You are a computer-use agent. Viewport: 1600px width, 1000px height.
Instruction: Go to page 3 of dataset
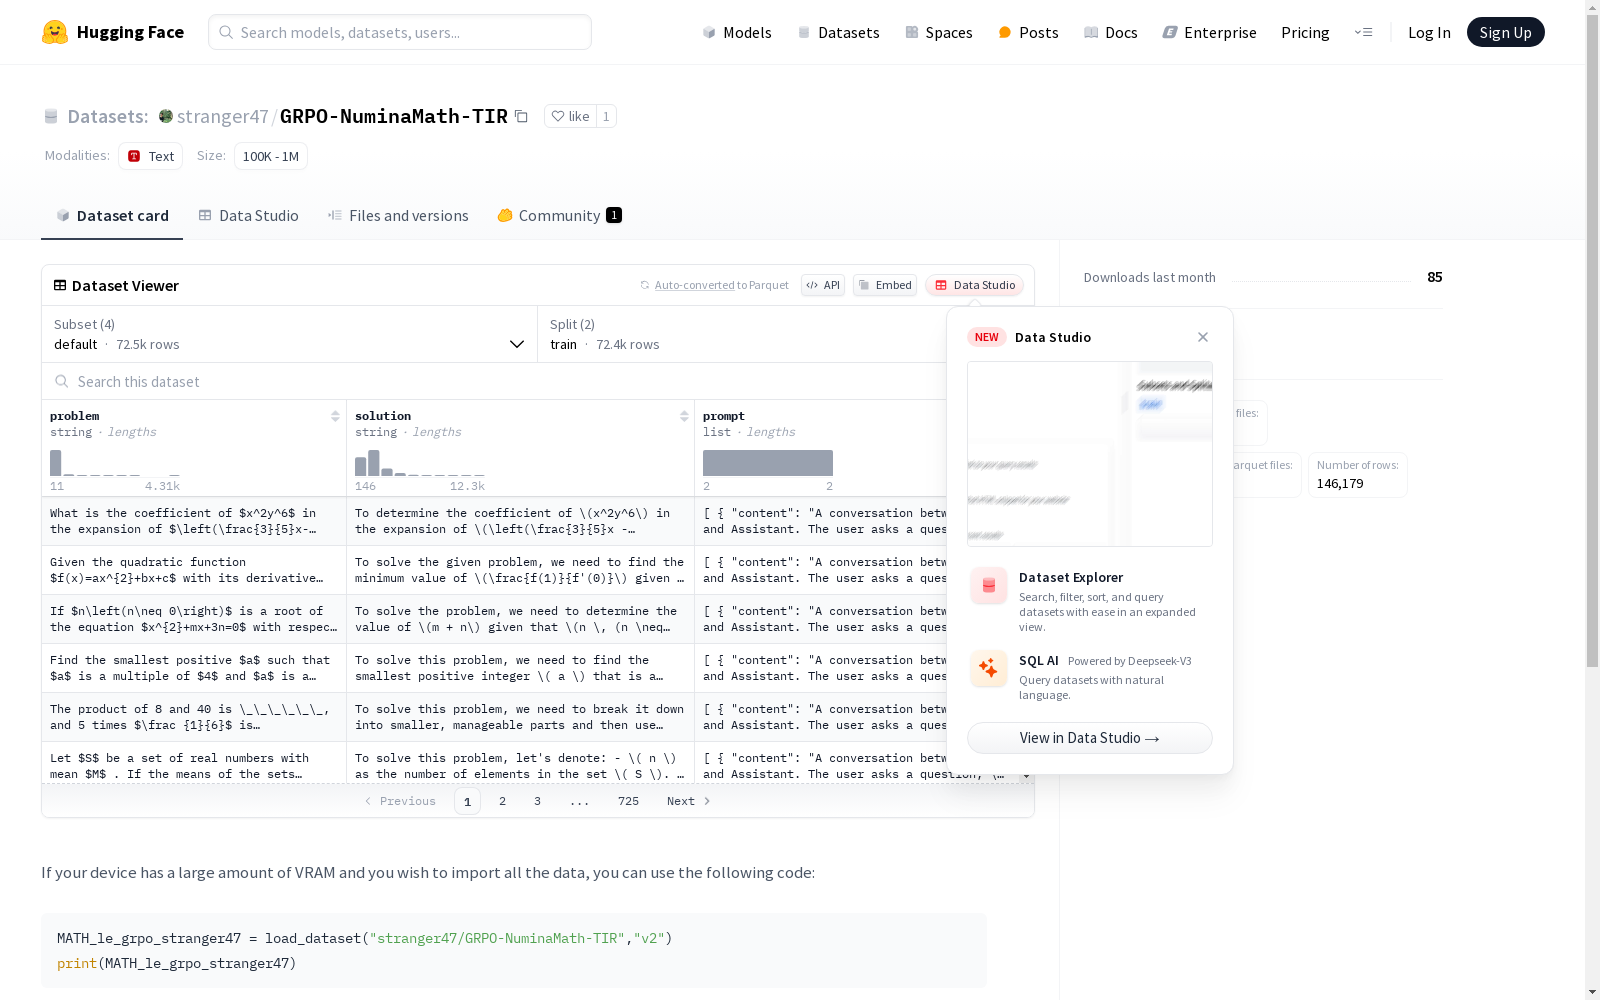pos(537,801)
